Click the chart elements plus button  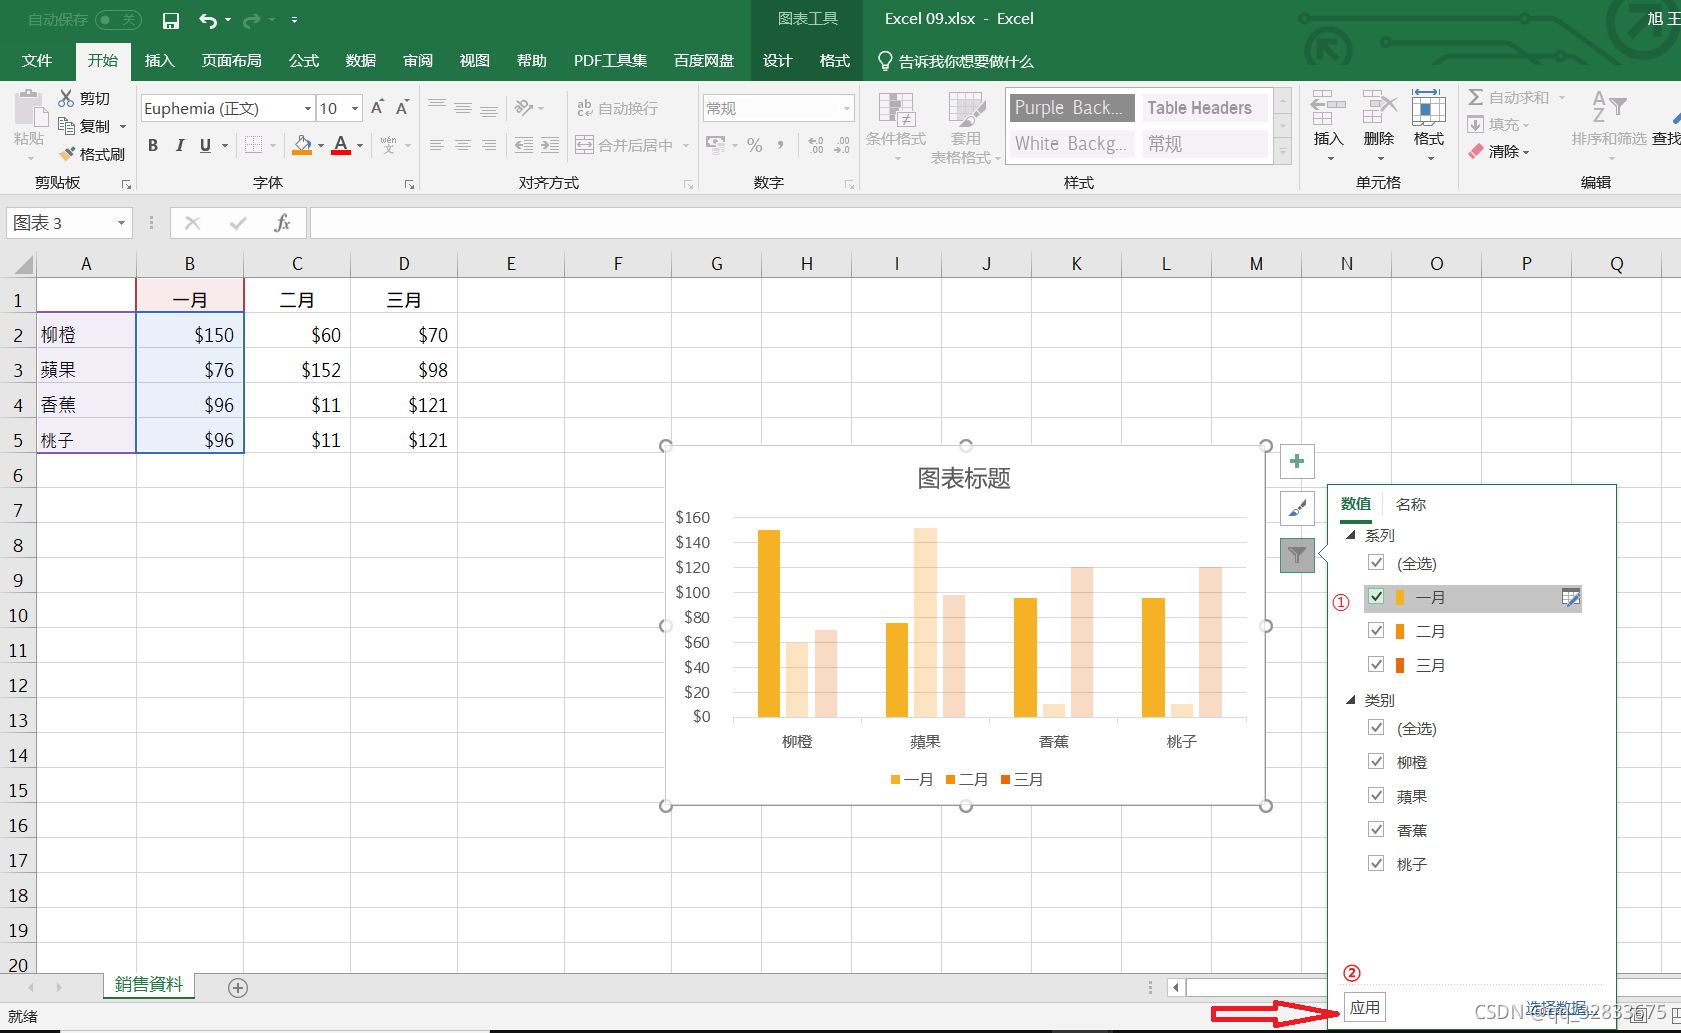1297,461
